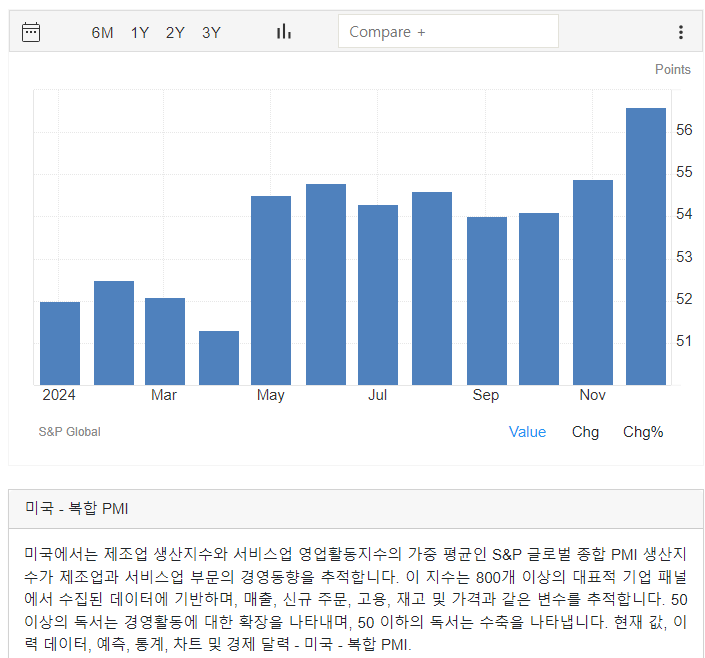Image resolution: width=705 pixels, height=658 pixels.
Task: Click the tallest December bar
Action: (x=646, y=246)
